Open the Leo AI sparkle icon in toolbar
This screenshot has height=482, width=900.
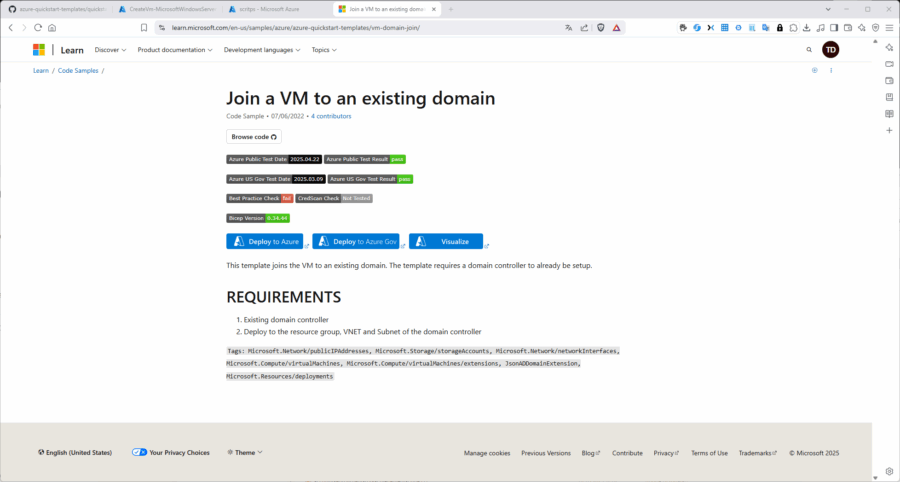(862, 28)
